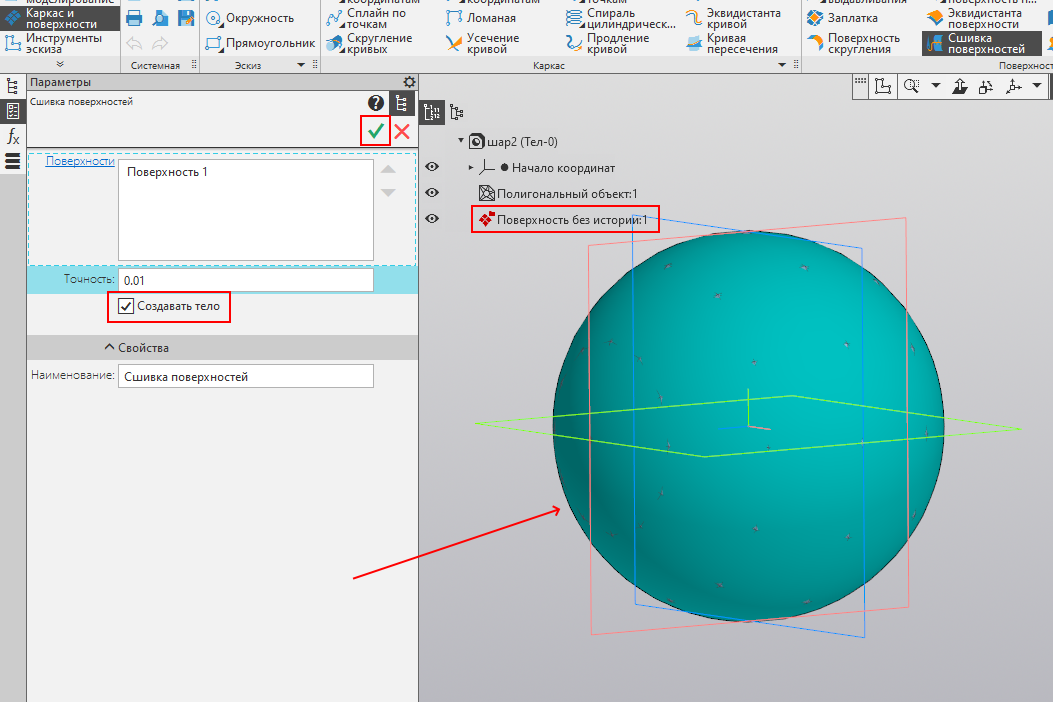Viewport: 1053px width, 702px height.
Task: Select the Заплатка surface tool
Action: pyautogui.click(x=842, y=18)
